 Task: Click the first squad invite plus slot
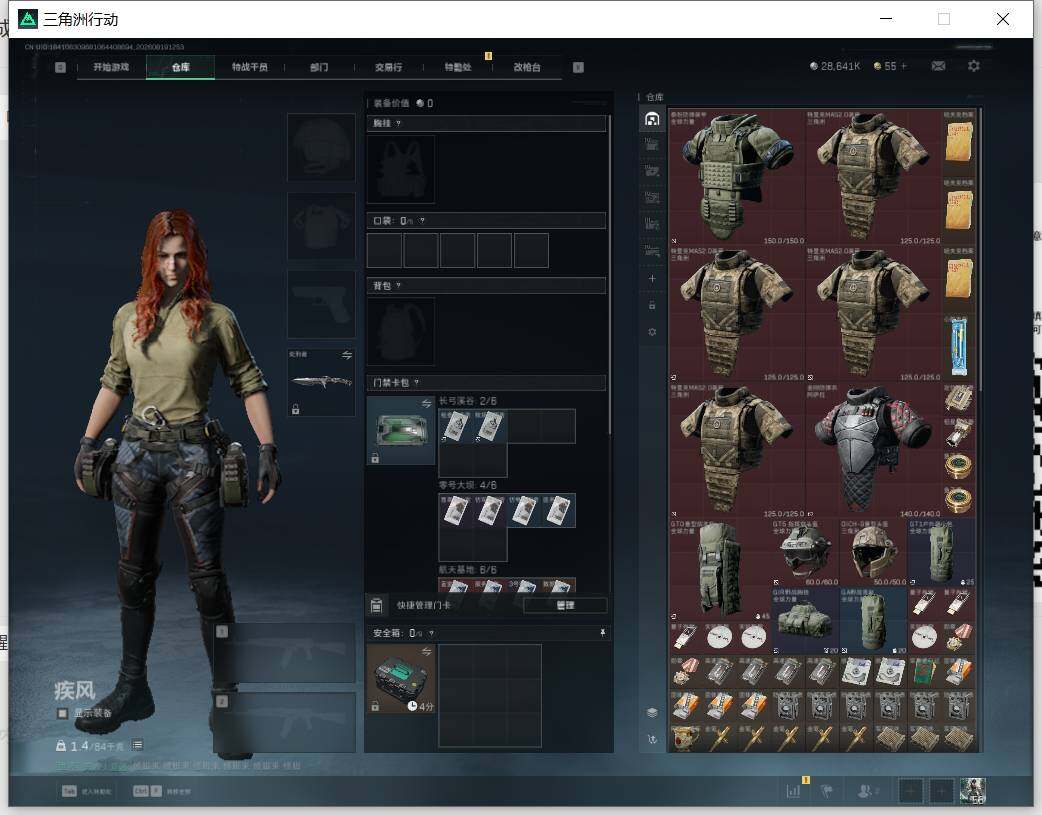click(x=910, y=791)
